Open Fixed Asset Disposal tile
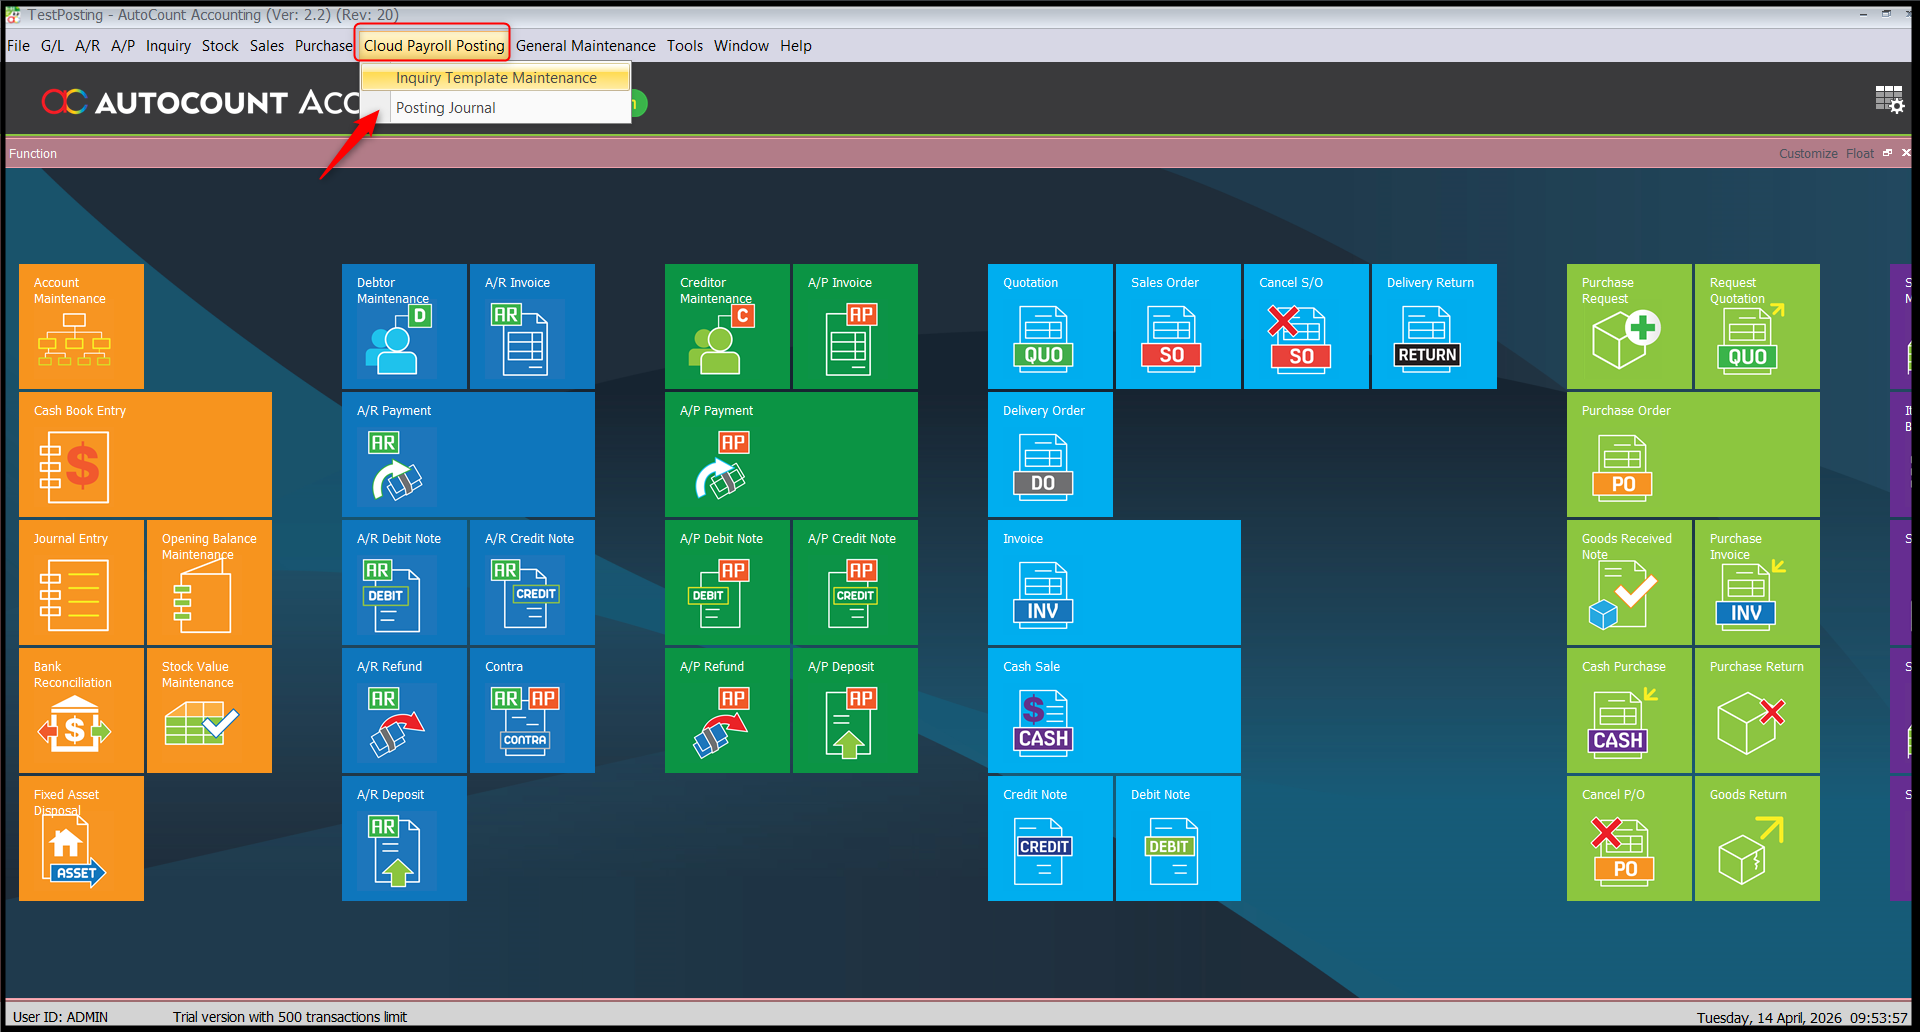Image resolution: width=1920 pixels, height=1032 pixels. [81, 838]
